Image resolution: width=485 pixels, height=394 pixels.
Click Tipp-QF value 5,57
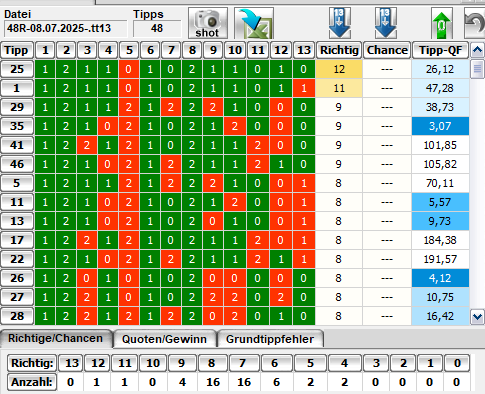point(440,202)
